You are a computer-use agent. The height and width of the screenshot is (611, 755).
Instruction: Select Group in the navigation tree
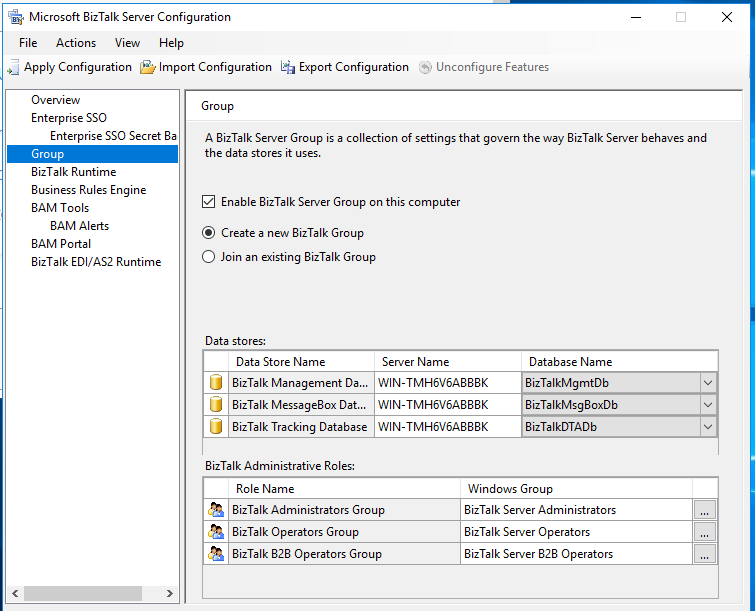coord(92,154)
